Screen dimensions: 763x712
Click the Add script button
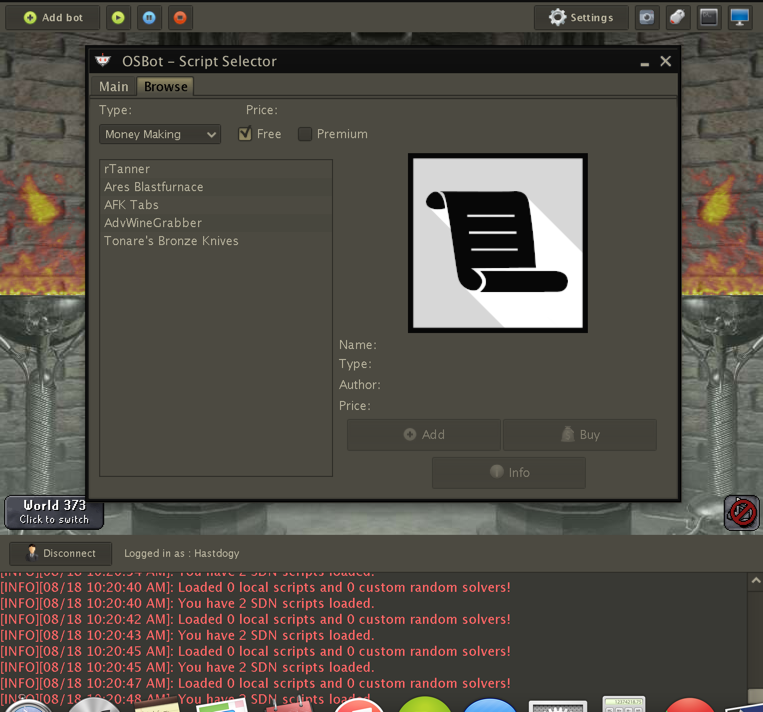[424, 435]
